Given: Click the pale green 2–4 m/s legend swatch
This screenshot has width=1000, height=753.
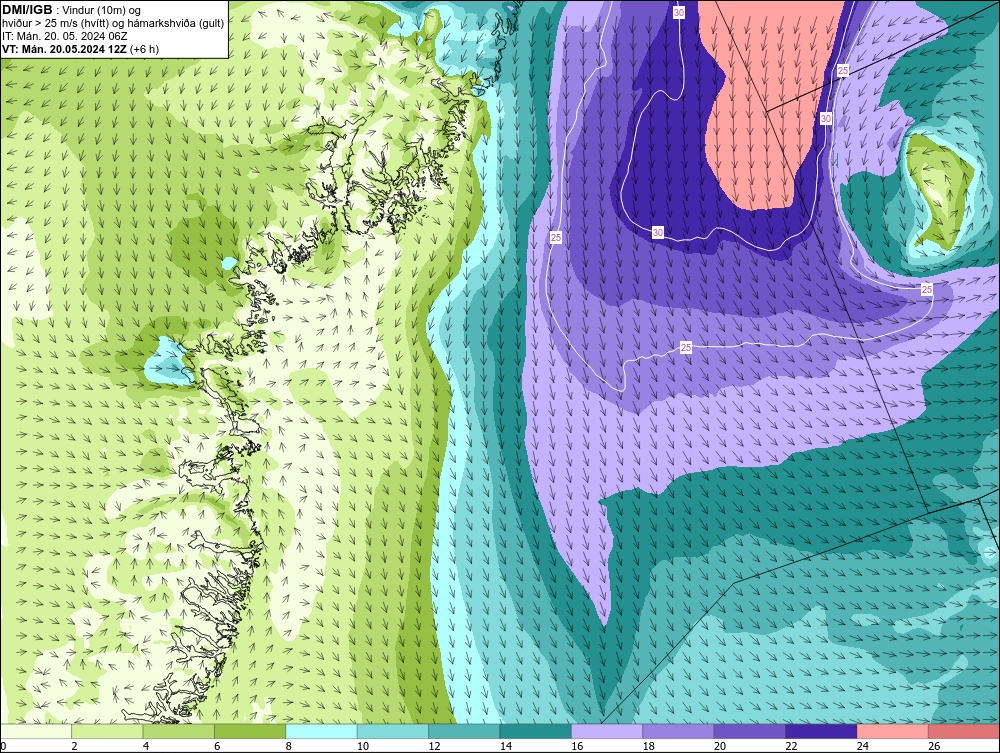Looking at the screenshot, I should coord(107,731).
